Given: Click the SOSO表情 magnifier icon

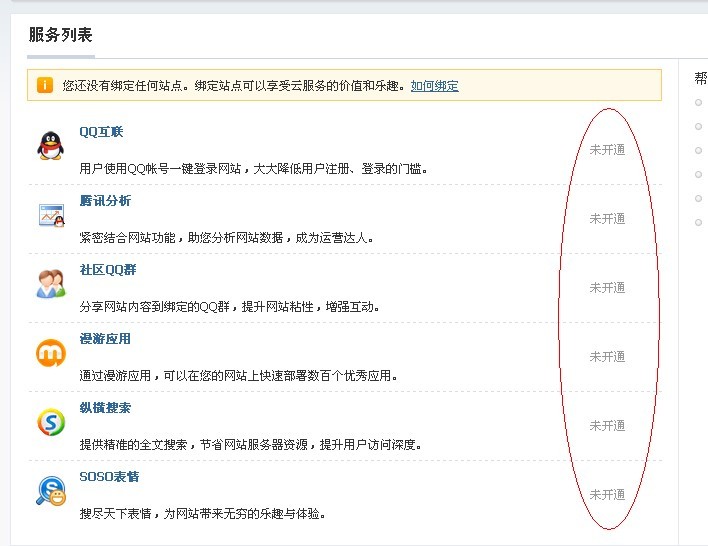Looking at the screenshot, I should click(x=51, y=491).
